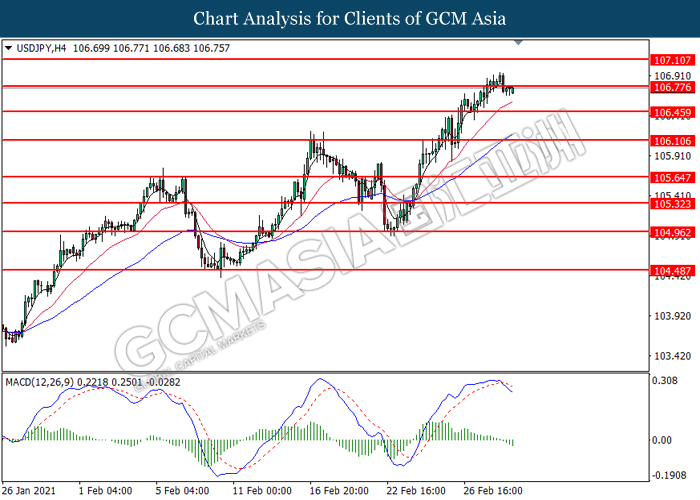The width and height of the screenshot is (700, 500).
Task: Select the 106.106 price level label
Action: click(x=672, y=141)
